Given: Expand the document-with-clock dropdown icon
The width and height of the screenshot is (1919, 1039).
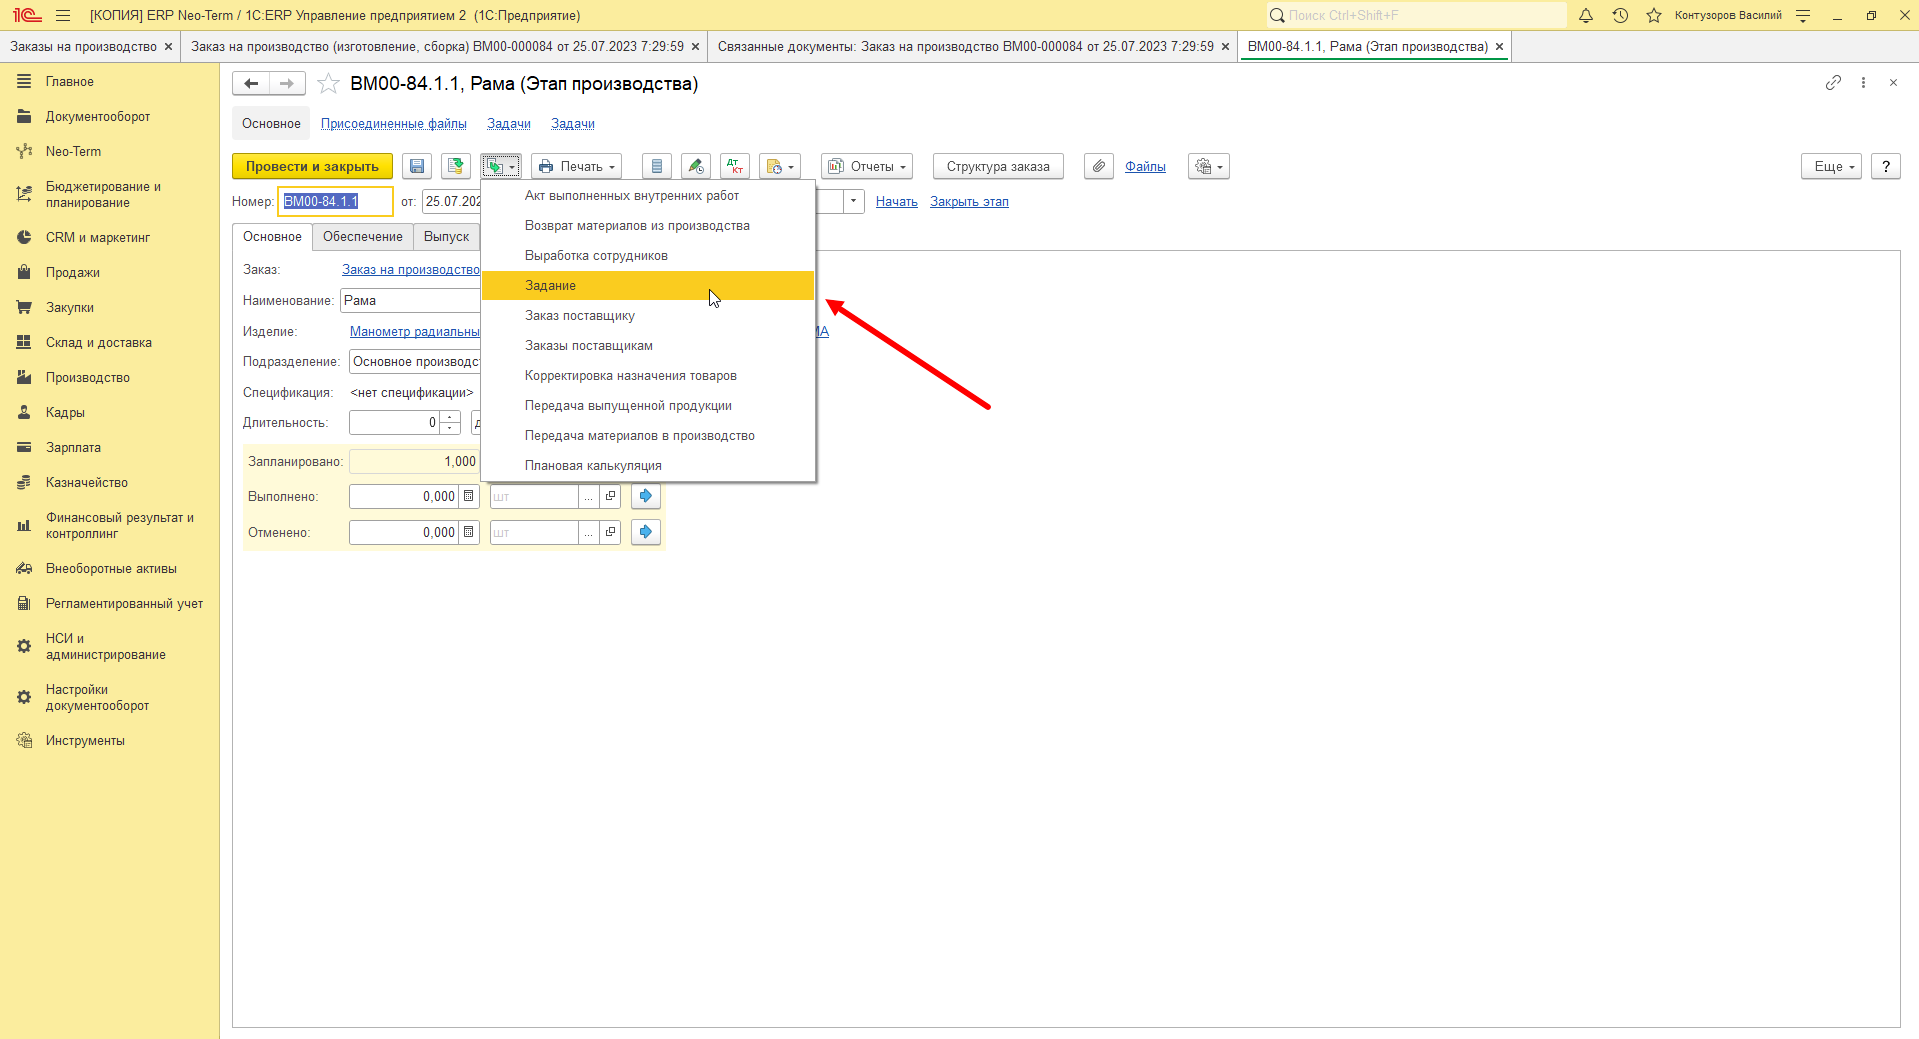Looking at the screenshot, I should [780, 167].
